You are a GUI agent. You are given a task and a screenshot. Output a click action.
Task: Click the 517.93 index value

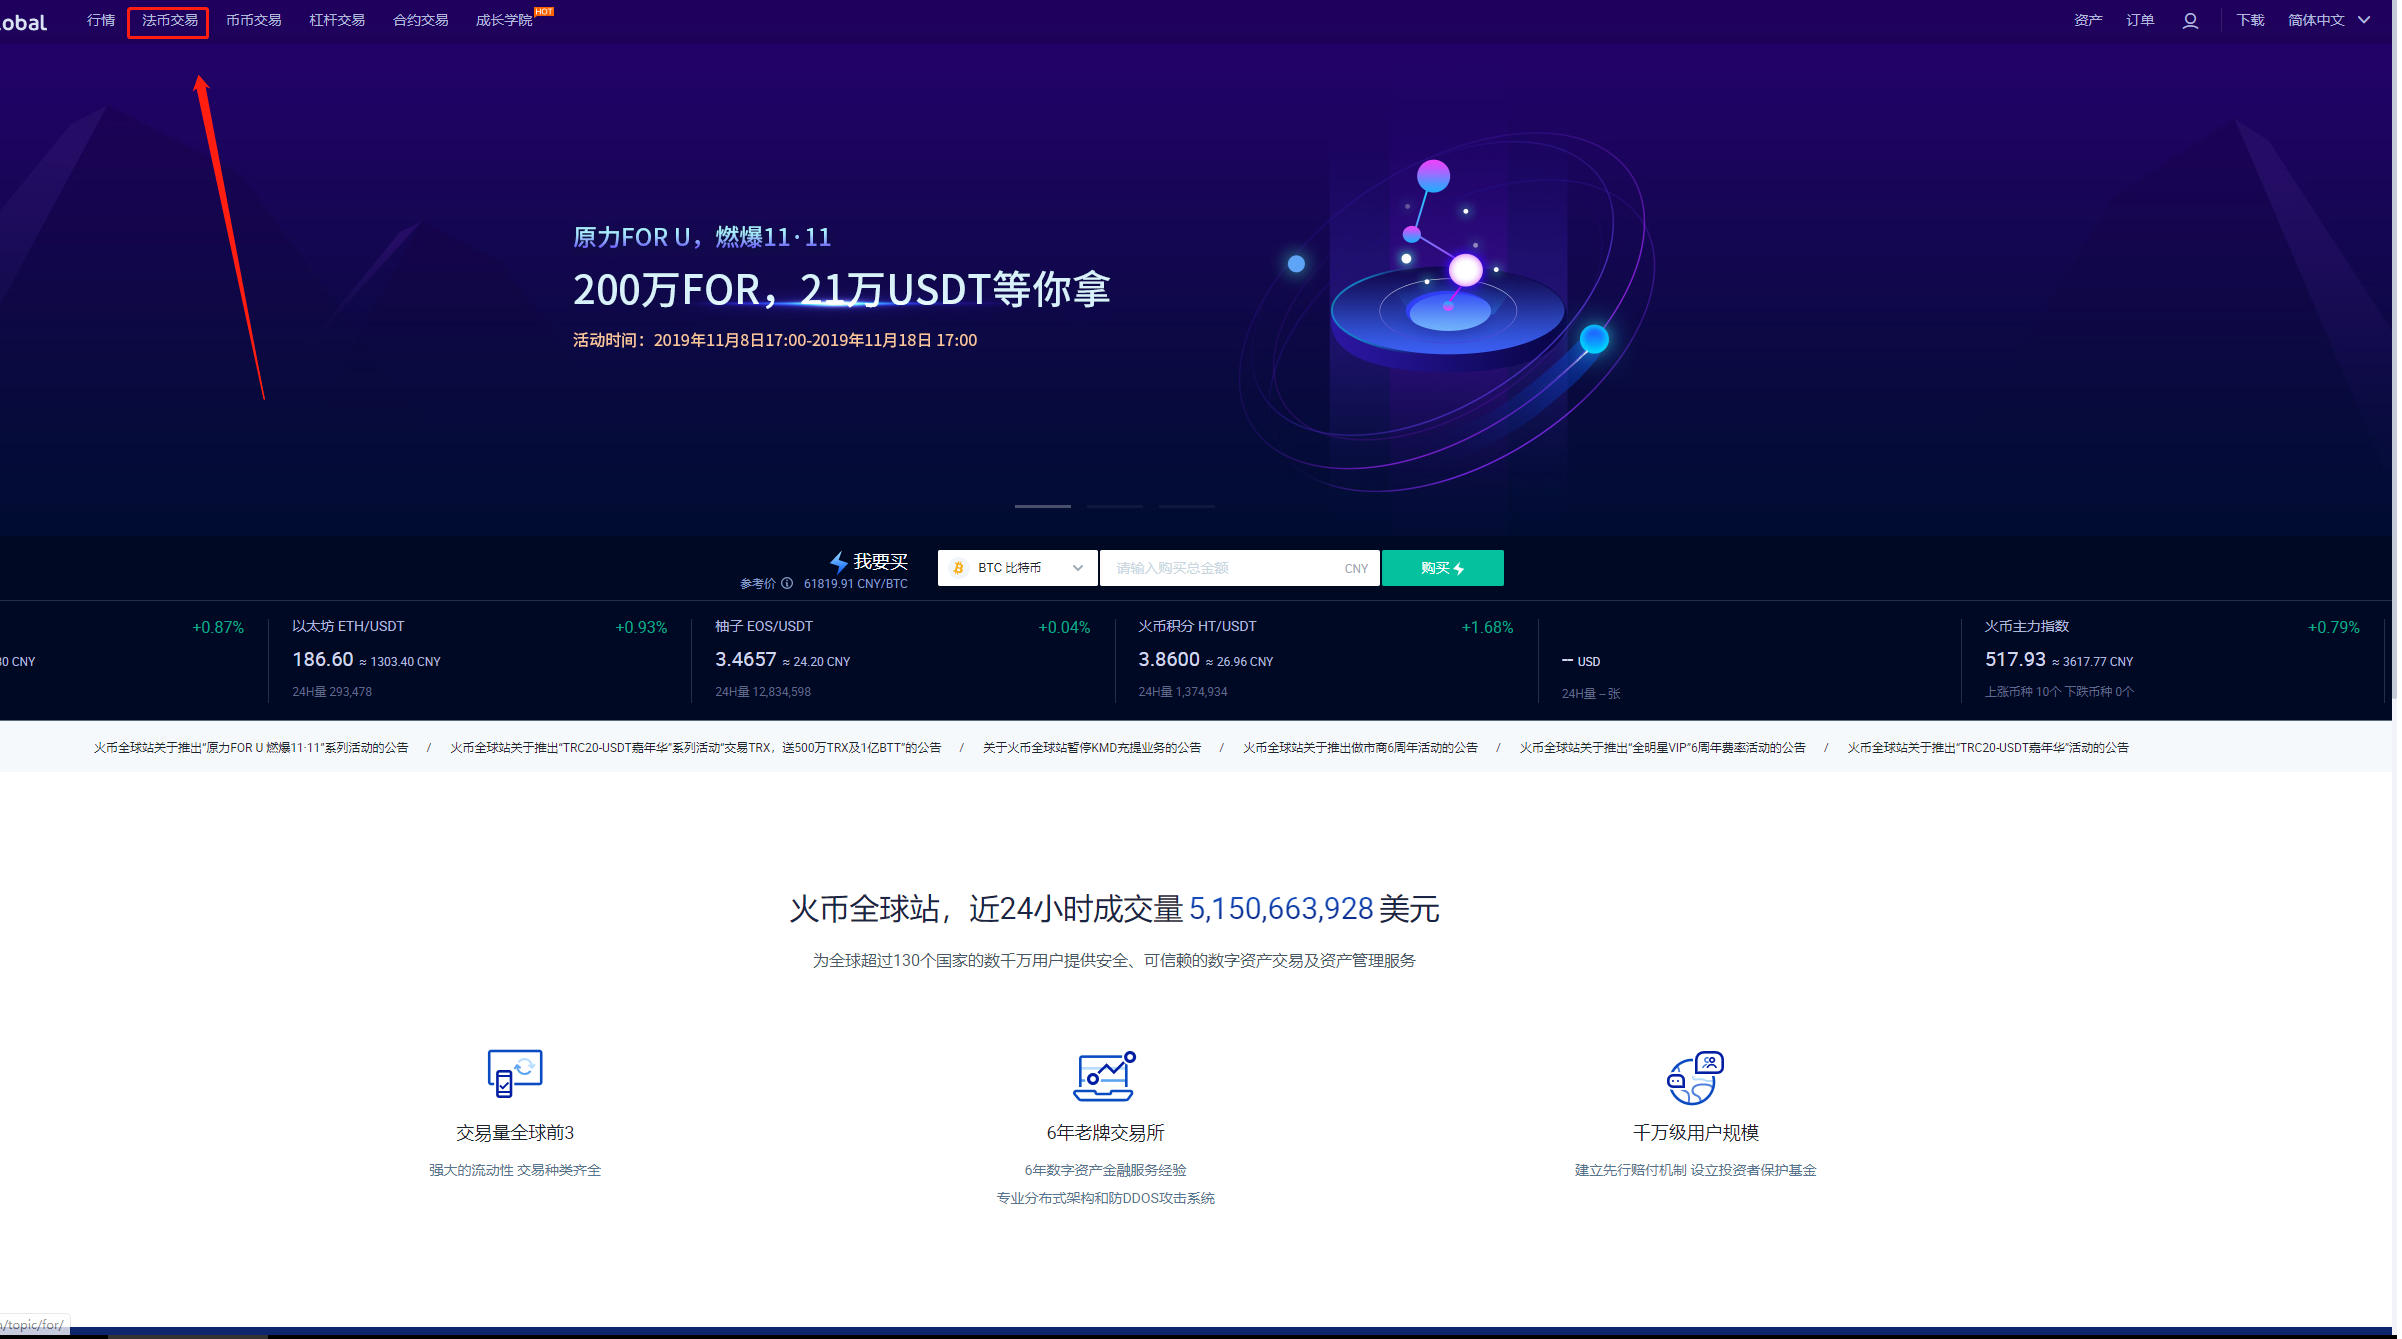pos(2015,660)
